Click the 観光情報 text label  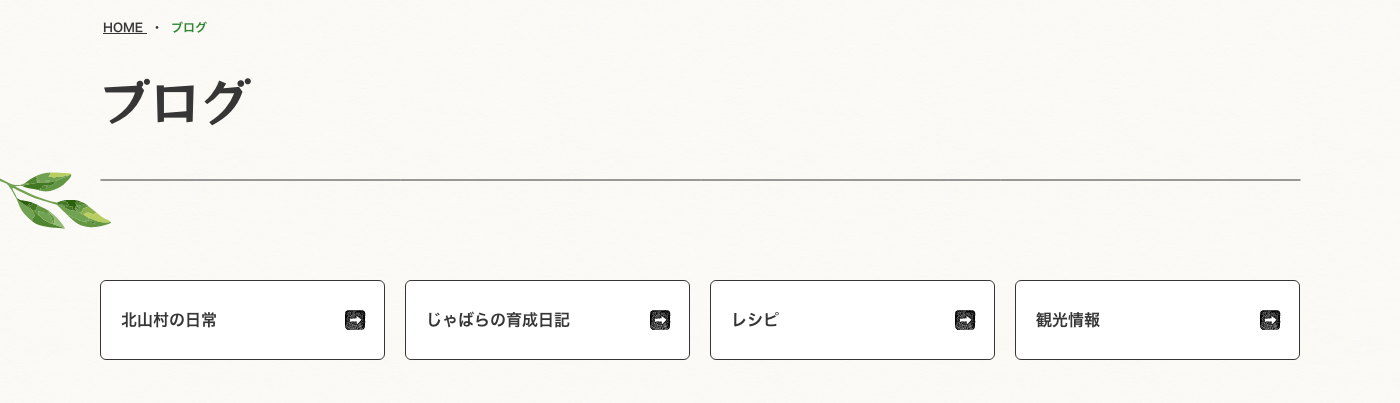click(1068, 320)
